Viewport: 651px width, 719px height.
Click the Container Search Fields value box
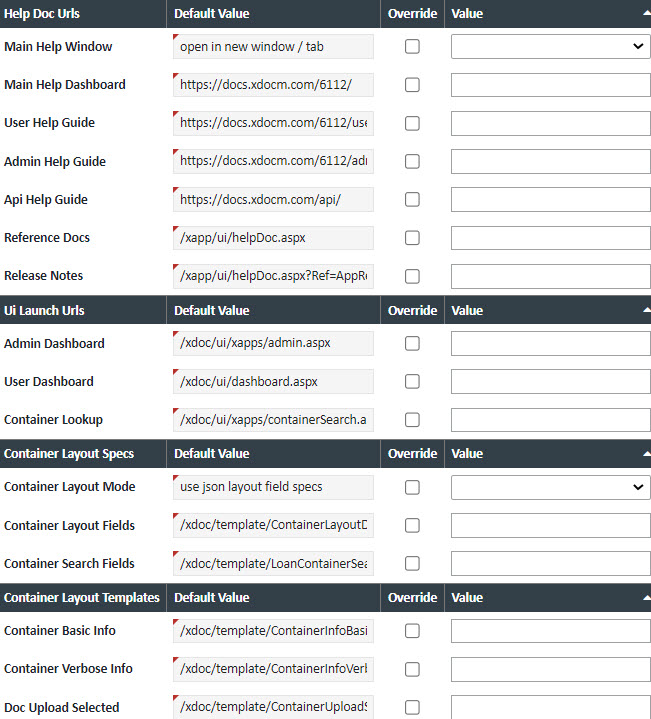(x=550, y=564)
